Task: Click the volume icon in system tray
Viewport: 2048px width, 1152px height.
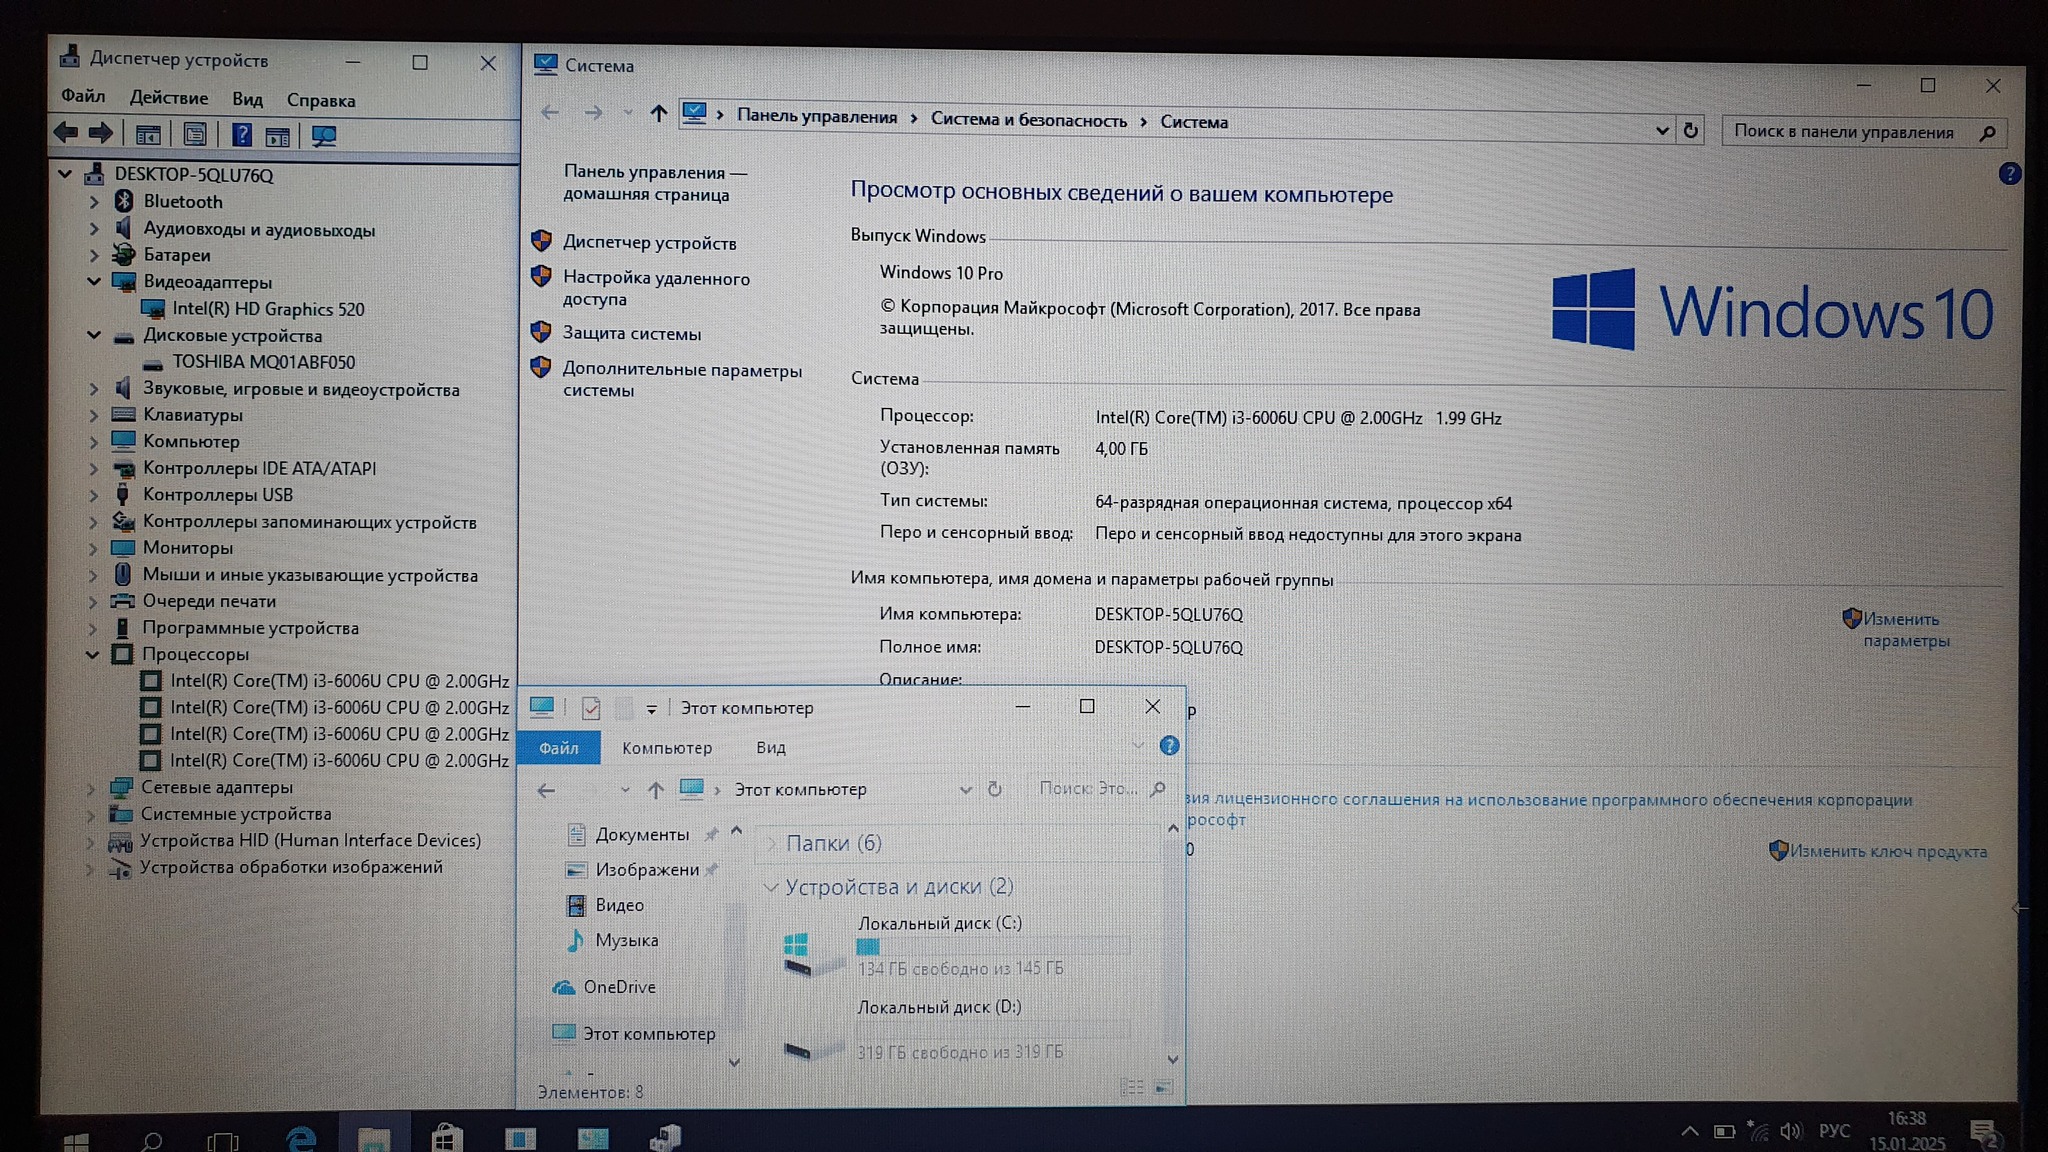Action: (x=1790, y=1131)
